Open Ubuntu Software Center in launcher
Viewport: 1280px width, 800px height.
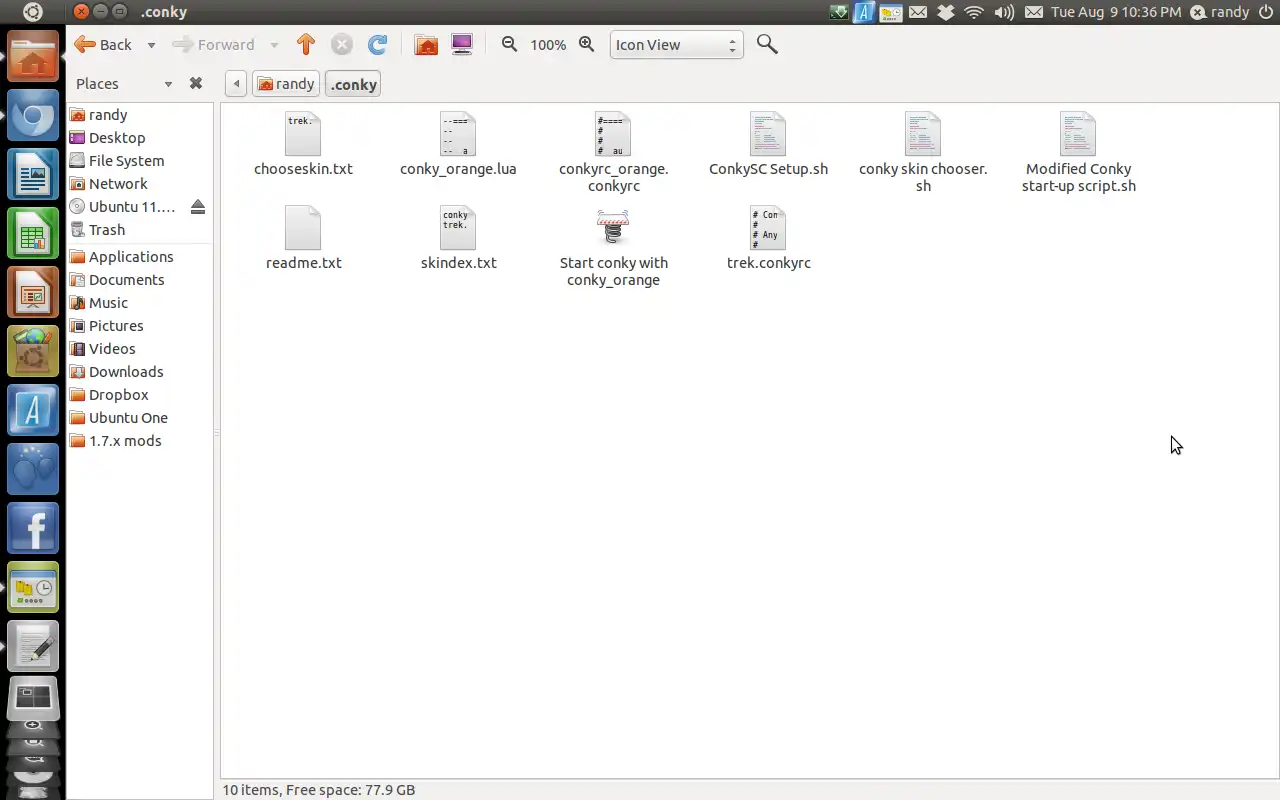(x=33, y=352)
